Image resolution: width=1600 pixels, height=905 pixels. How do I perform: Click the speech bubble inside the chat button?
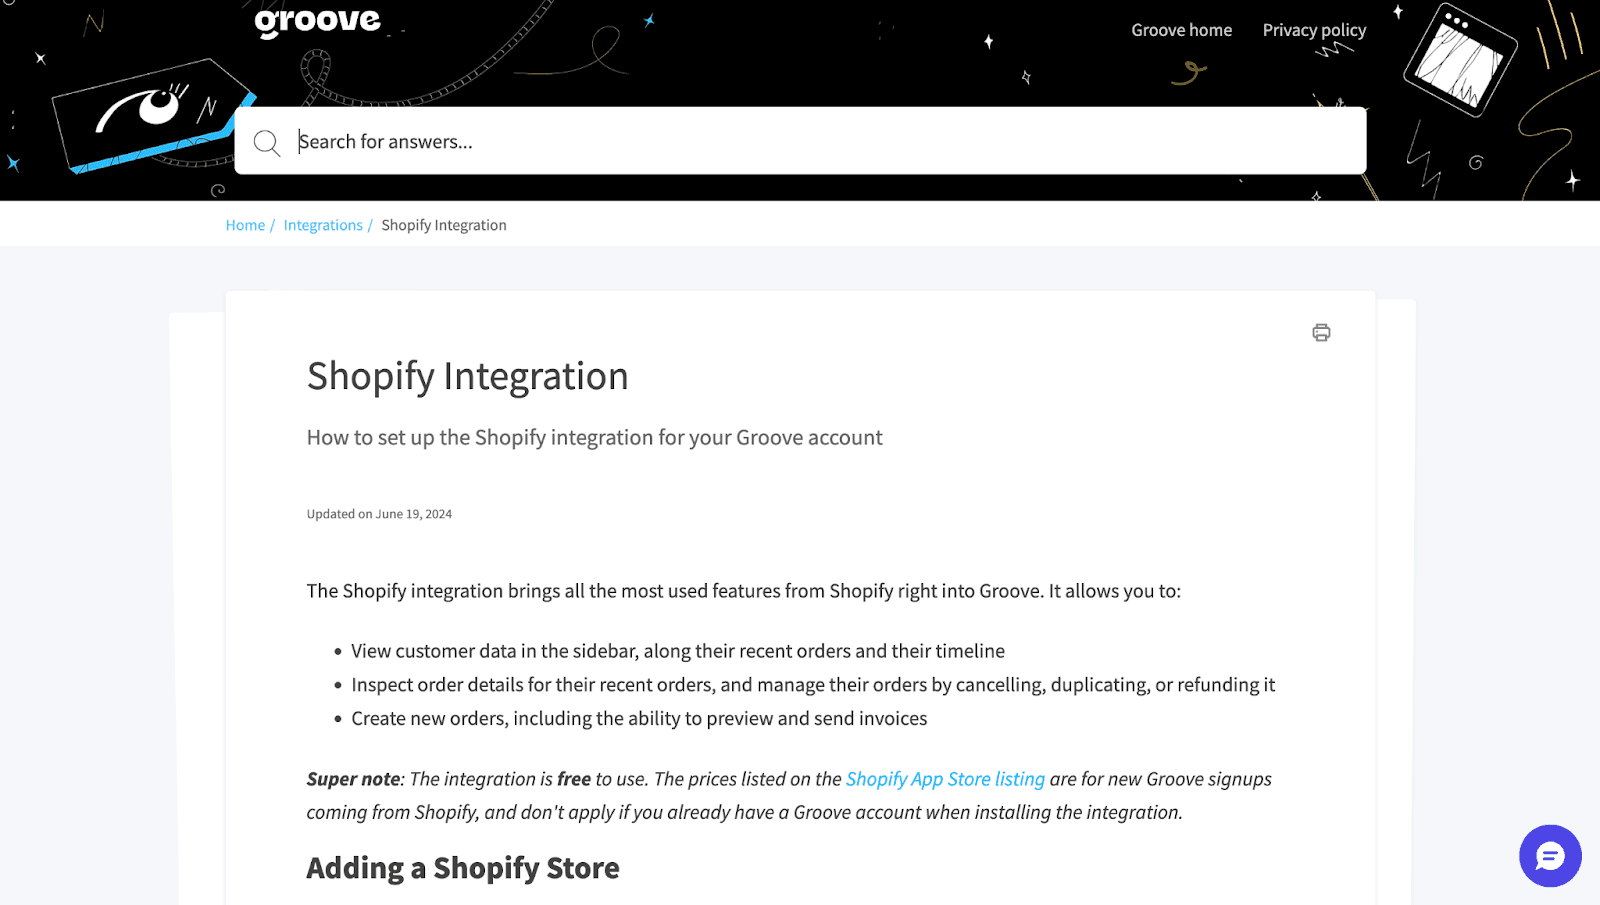1549,856
